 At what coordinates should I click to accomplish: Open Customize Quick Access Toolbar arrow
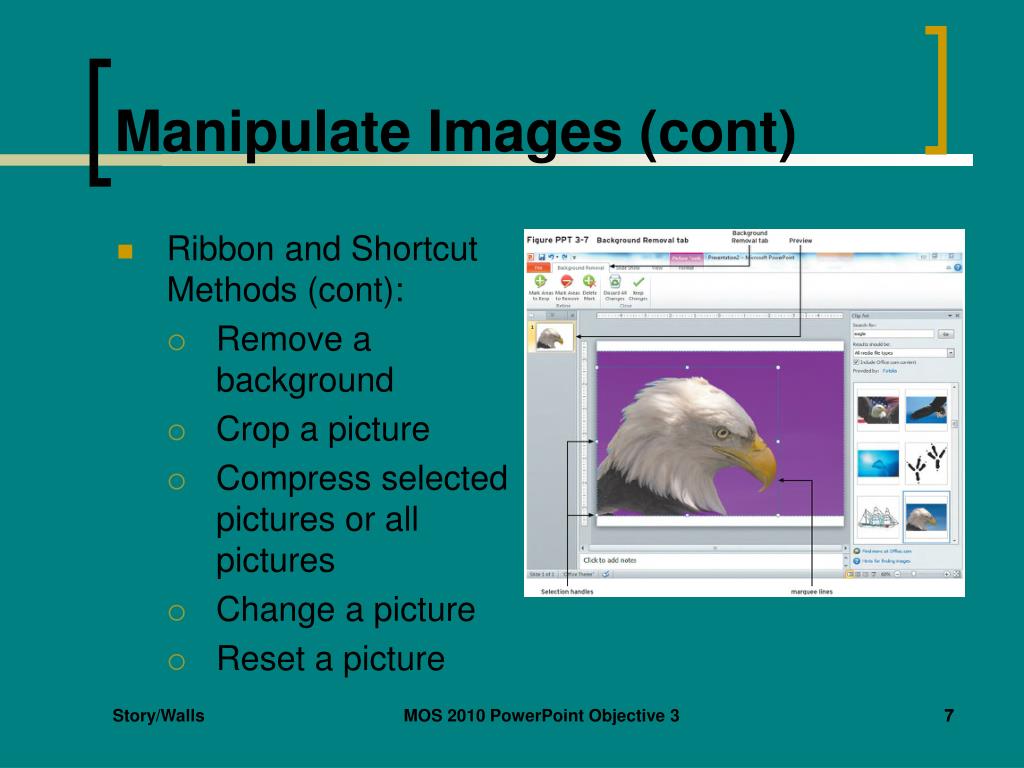tap(574, 258)
